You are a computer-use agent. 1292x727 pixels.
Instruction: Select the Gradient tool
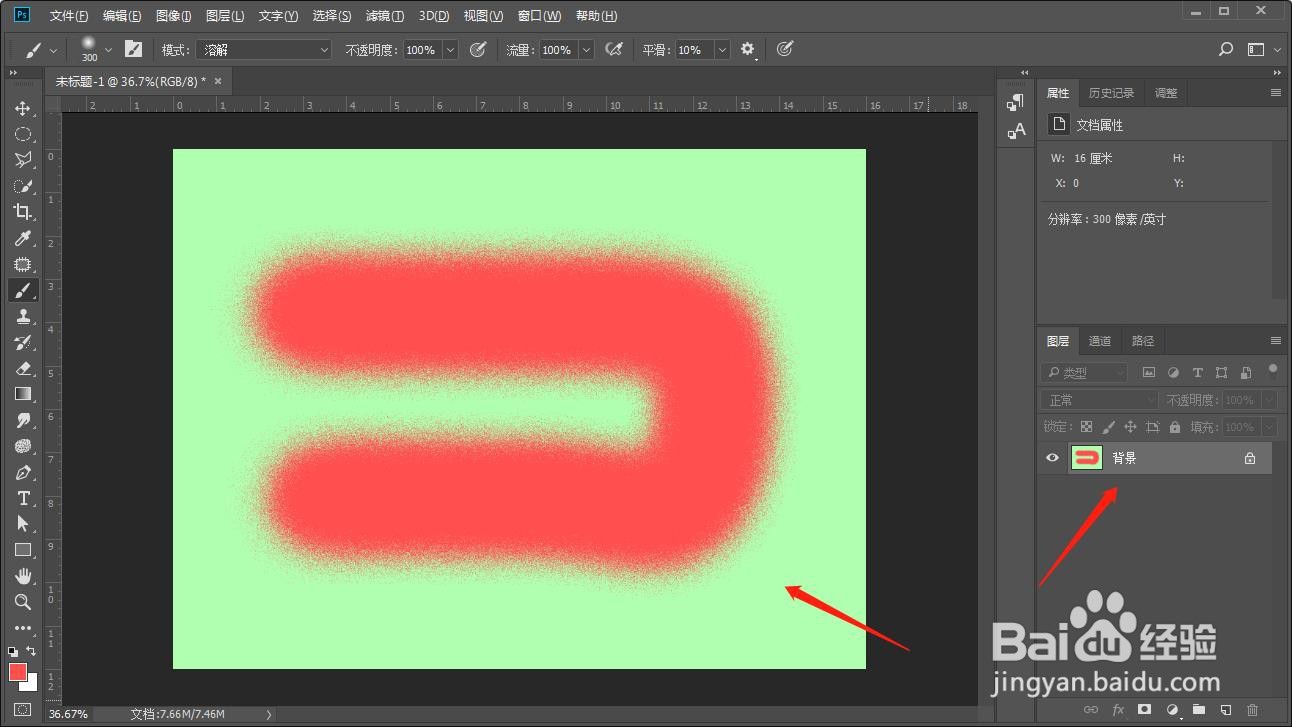point(23,394)
